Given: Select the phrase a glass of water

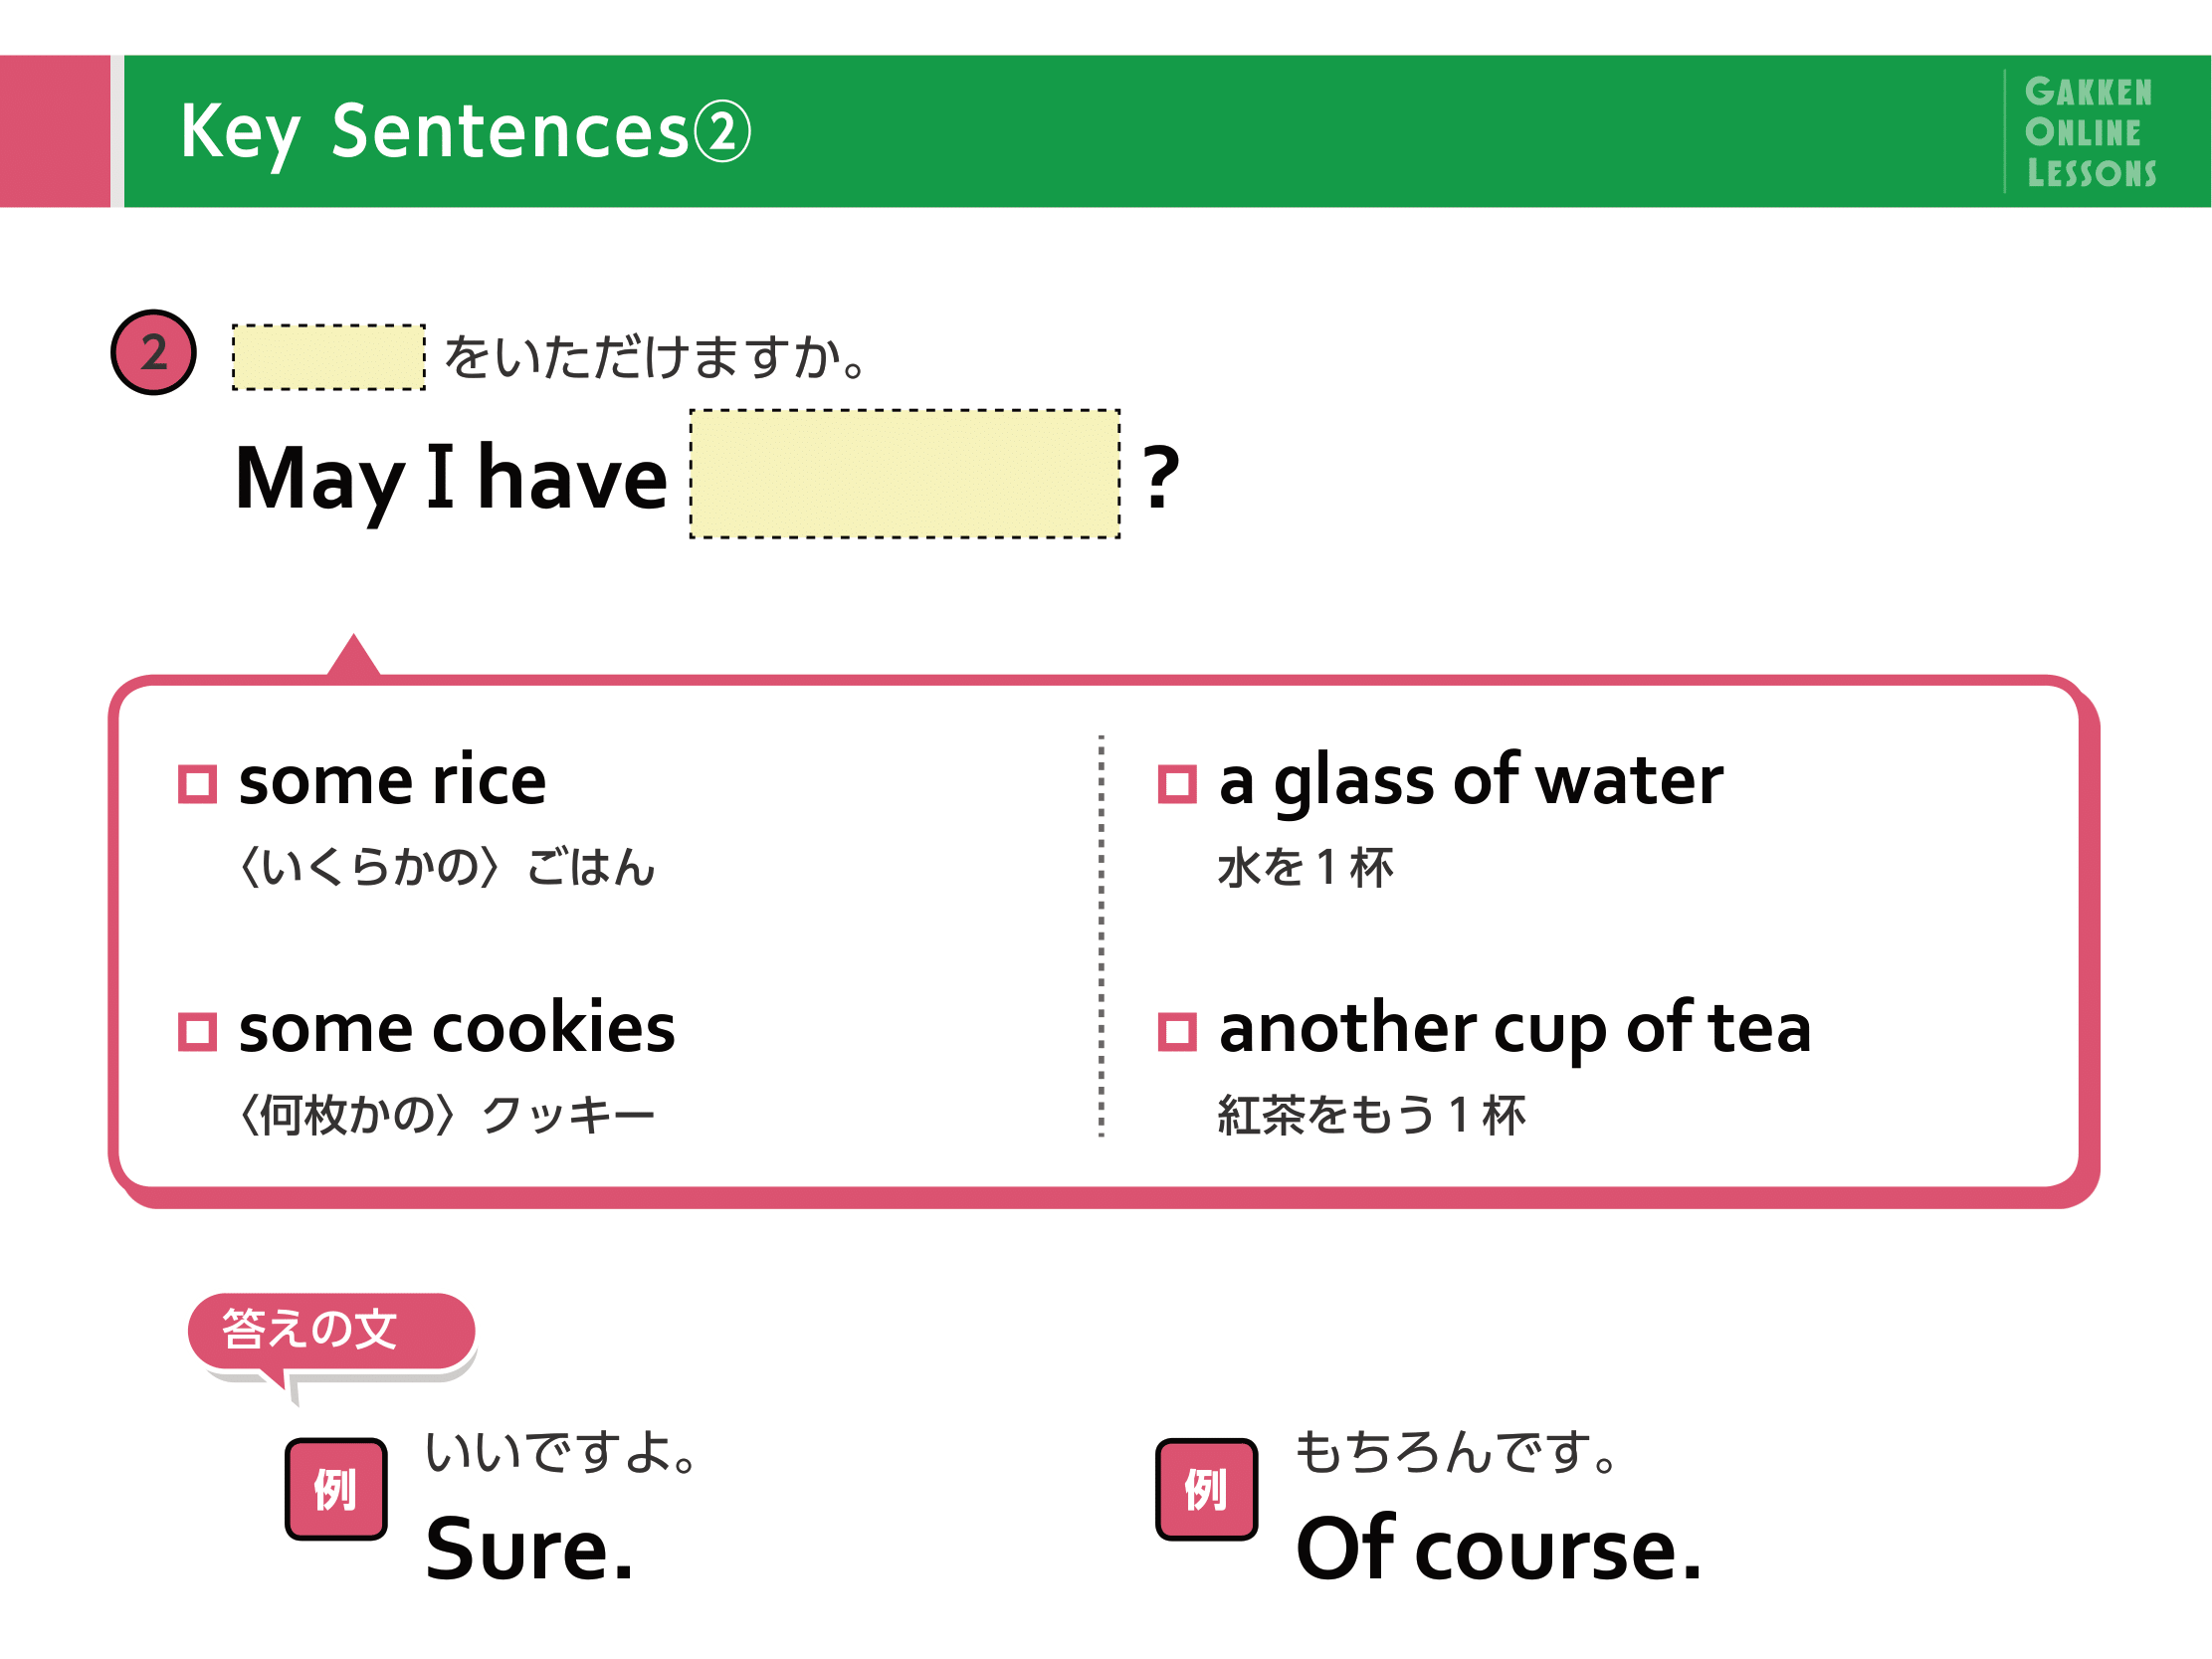Looking at the screenshot, I should point(1471,781).
